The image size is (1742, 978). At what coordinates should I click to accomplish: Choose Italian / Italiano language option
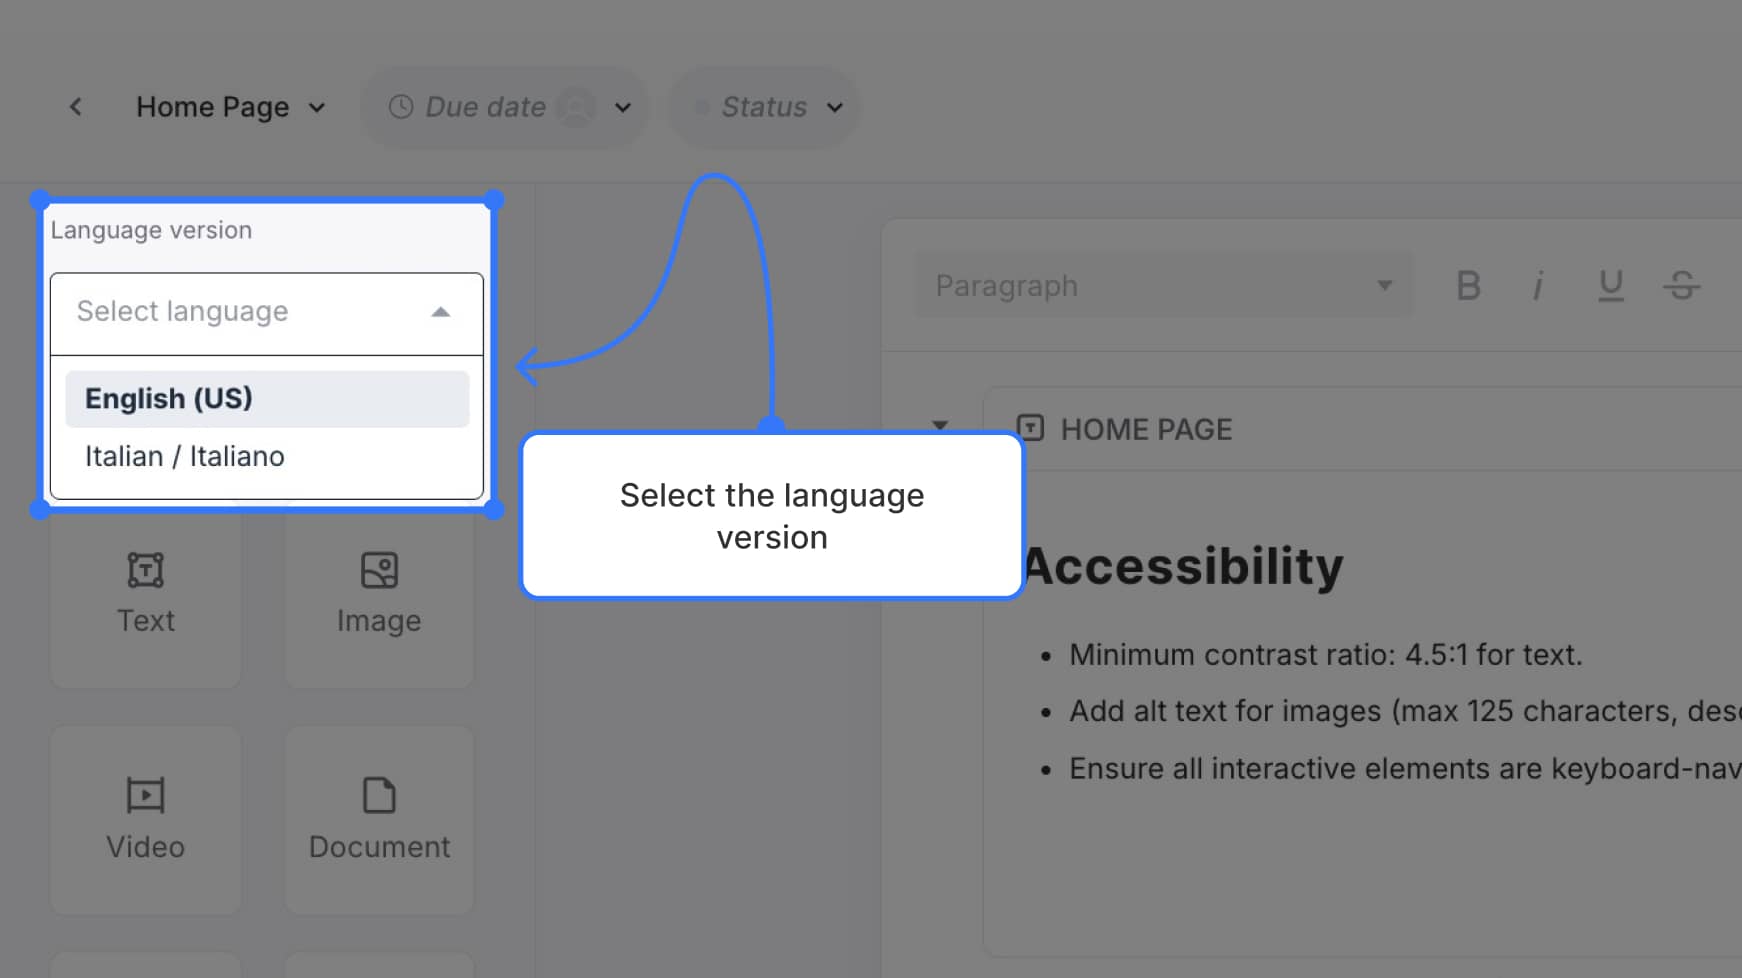pos(267,457)
